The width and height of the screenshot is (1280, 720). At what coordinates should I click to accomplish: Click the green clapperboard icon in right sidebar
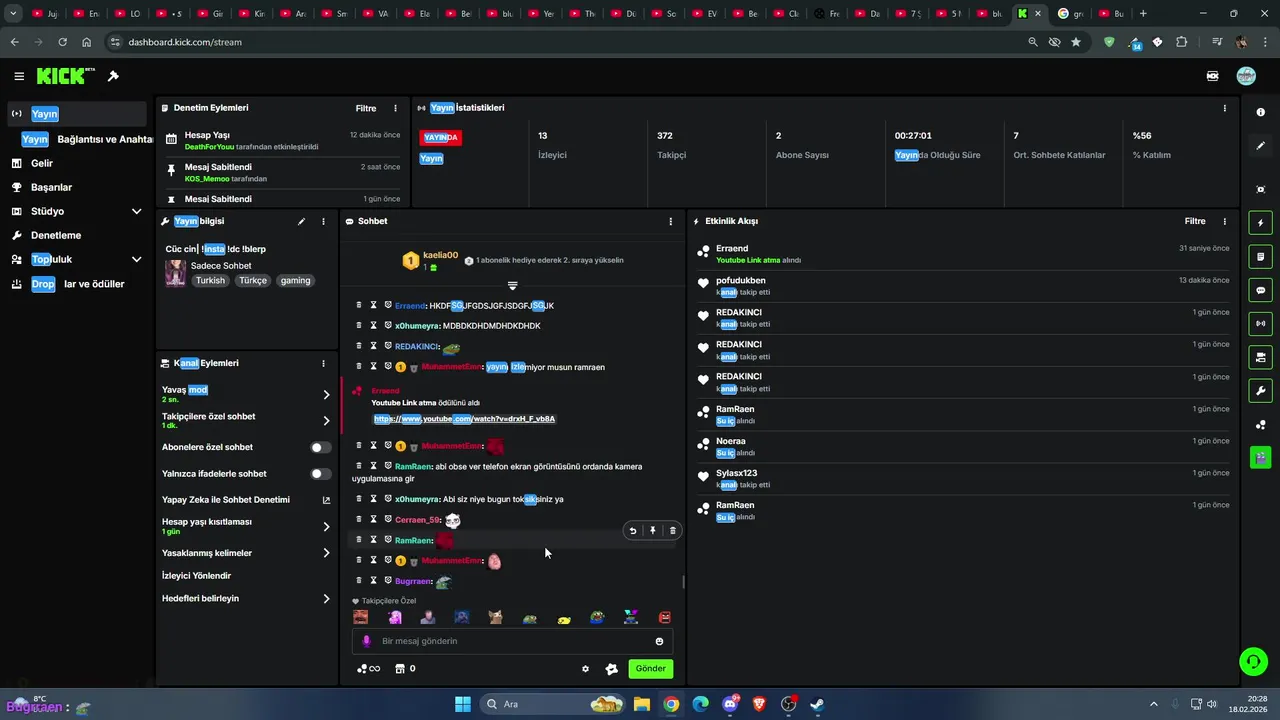(x=1260, y=457)
